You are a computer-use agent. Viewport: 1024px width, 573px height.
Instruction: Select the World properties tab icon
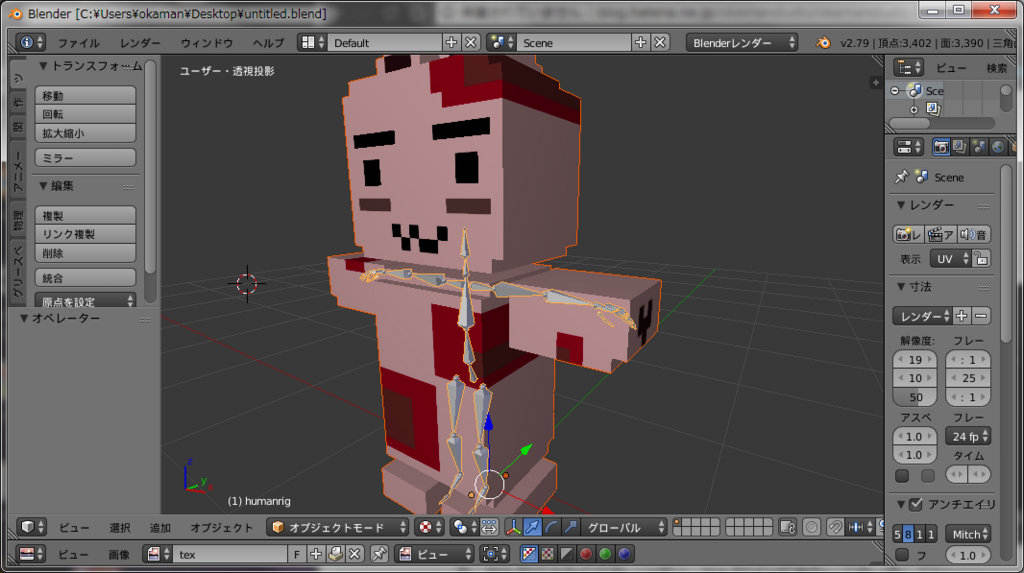998,147
